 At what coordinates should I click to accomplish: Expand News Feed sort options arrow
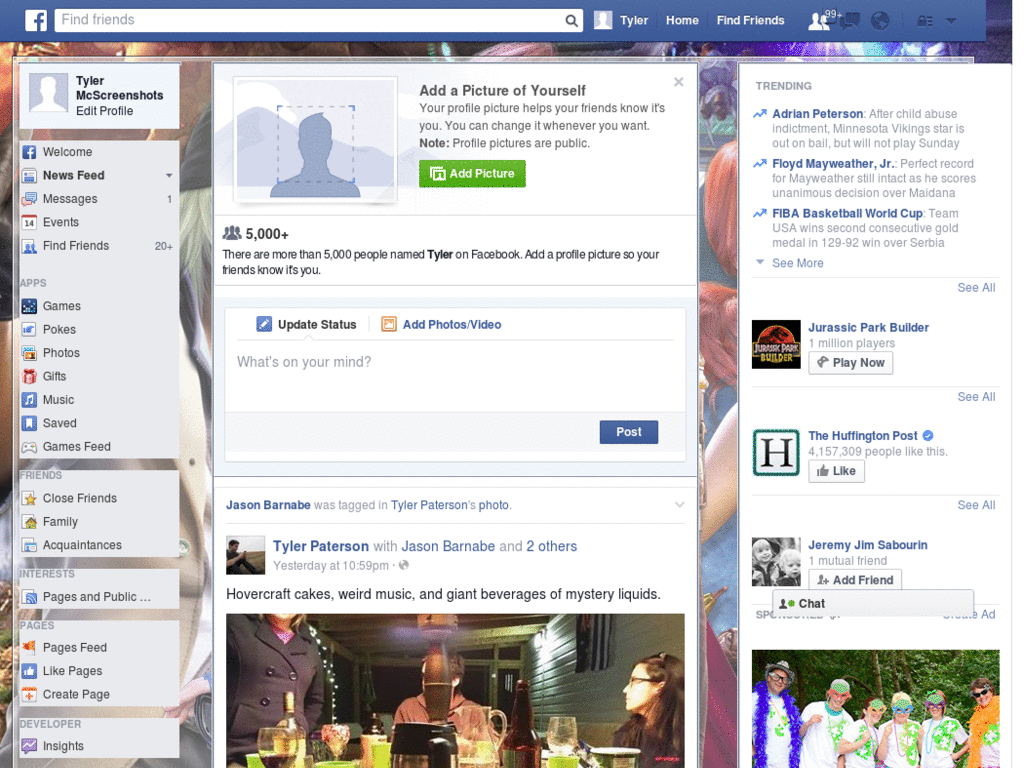tap(169, 176)
